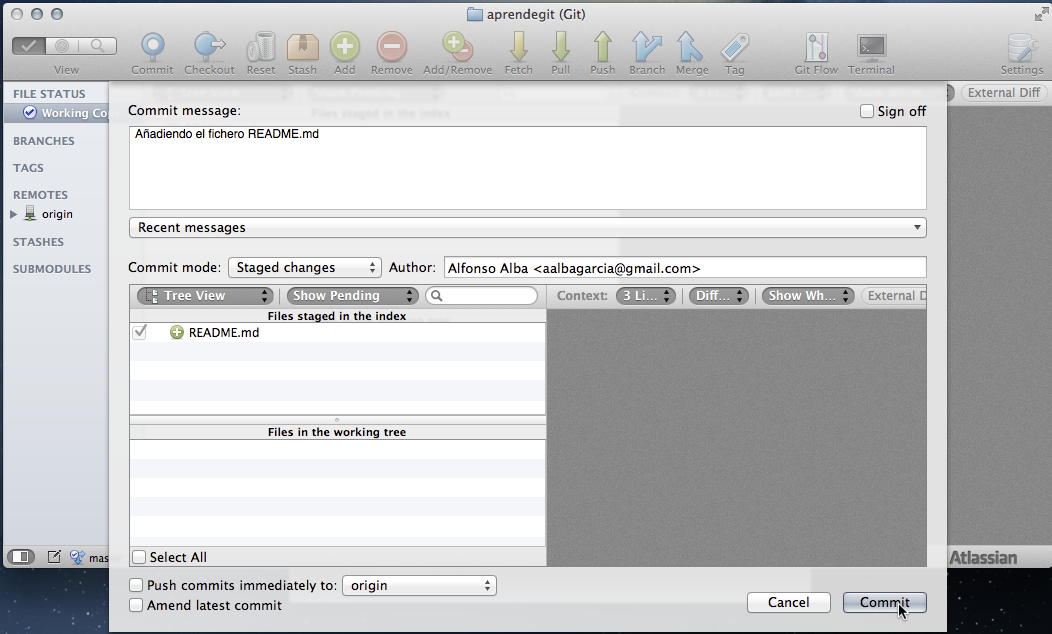Click the Fetch arrow icon
This screenshot has height=634, width=1052.
[x=518, y=47]
